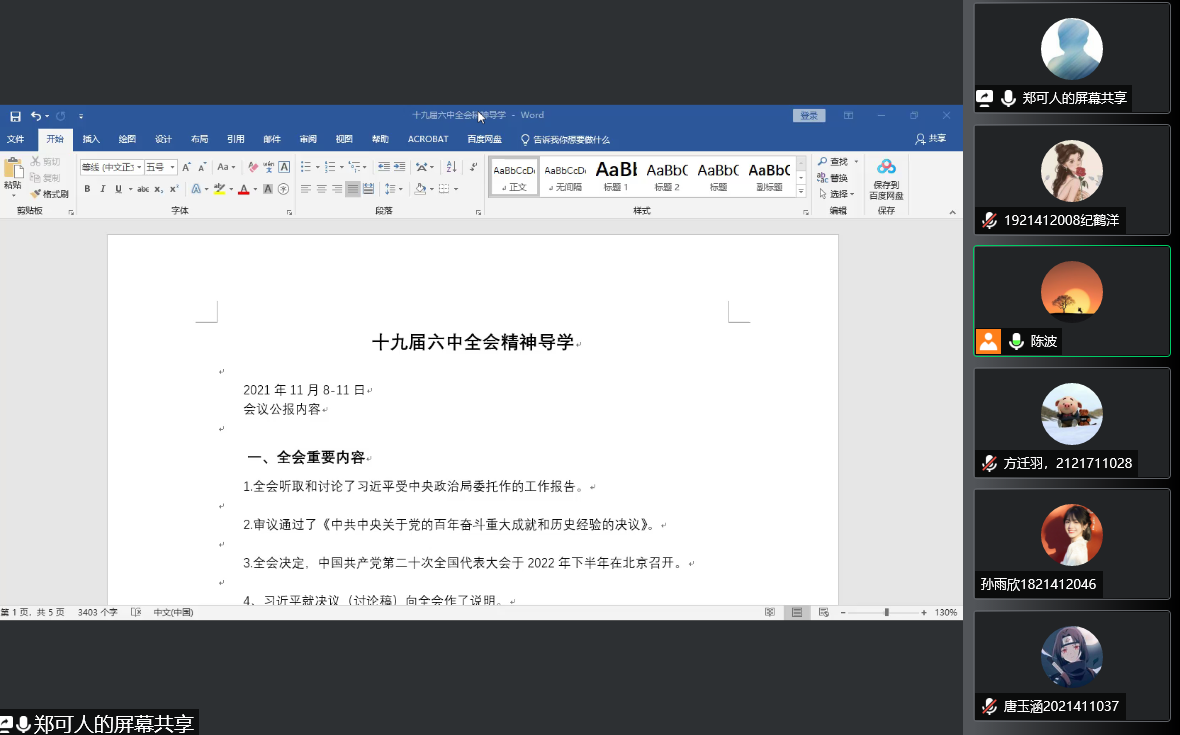The image size is (1180, 735).
Task: Click the Save icon in quick access toolbar
Action: click(15, 116)
